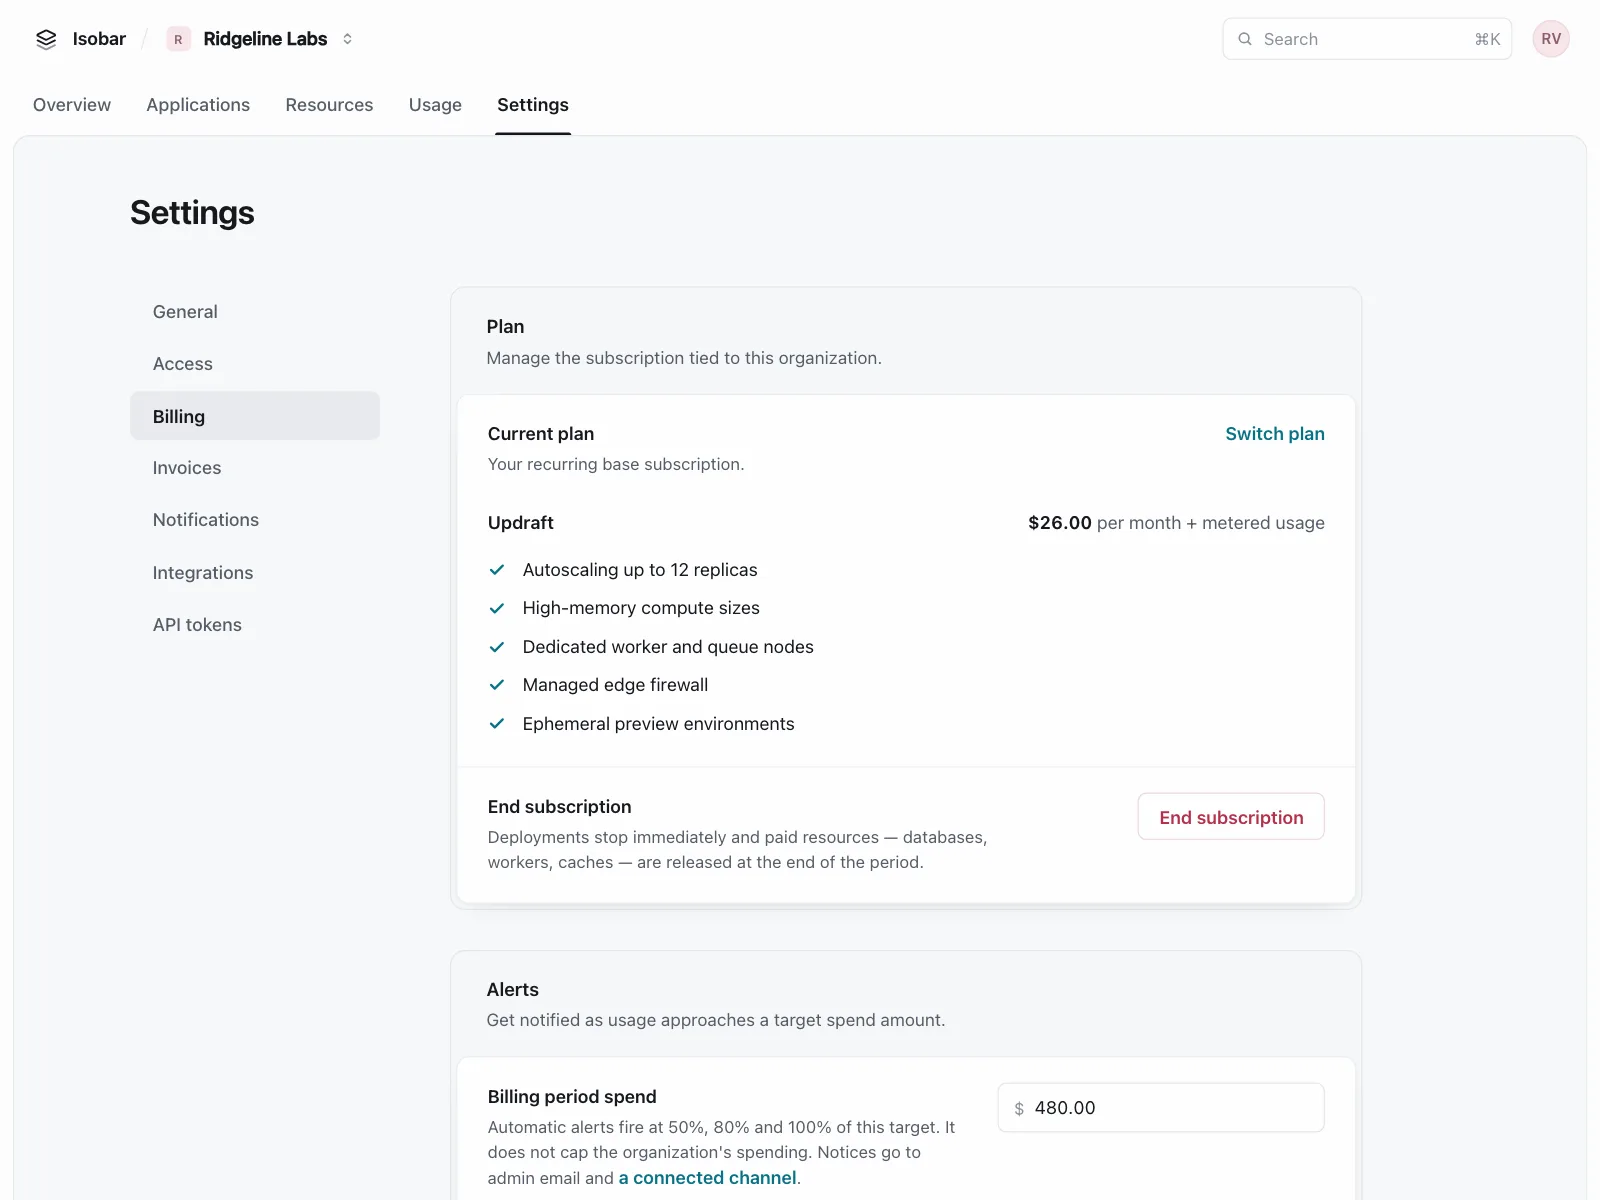
Task: Open API tokens in the settings sidebar
Action: point(255,625)
